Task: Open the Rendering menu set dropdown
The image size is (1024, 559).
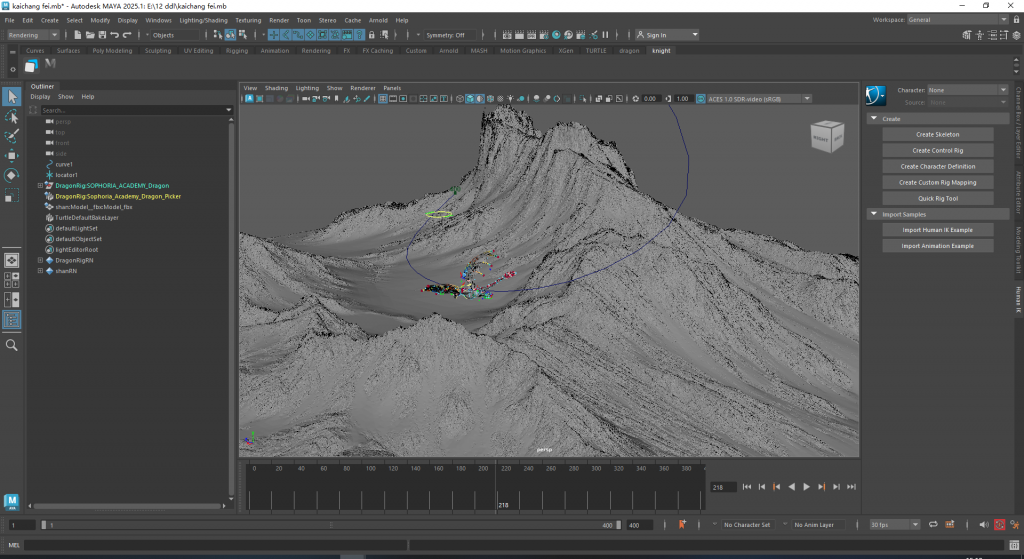Action: point(33,35)
